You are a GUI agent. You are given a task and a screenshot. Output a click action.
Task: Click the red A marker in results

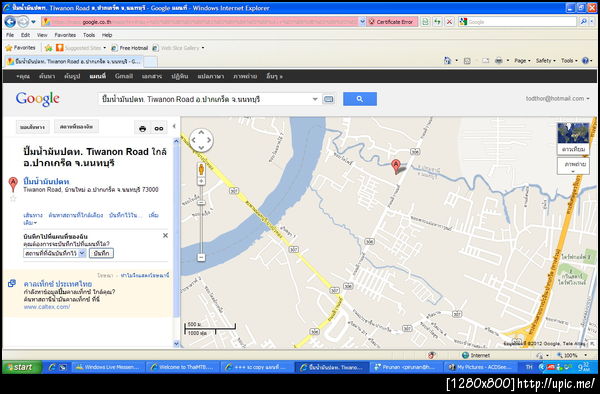pos(13,184)
